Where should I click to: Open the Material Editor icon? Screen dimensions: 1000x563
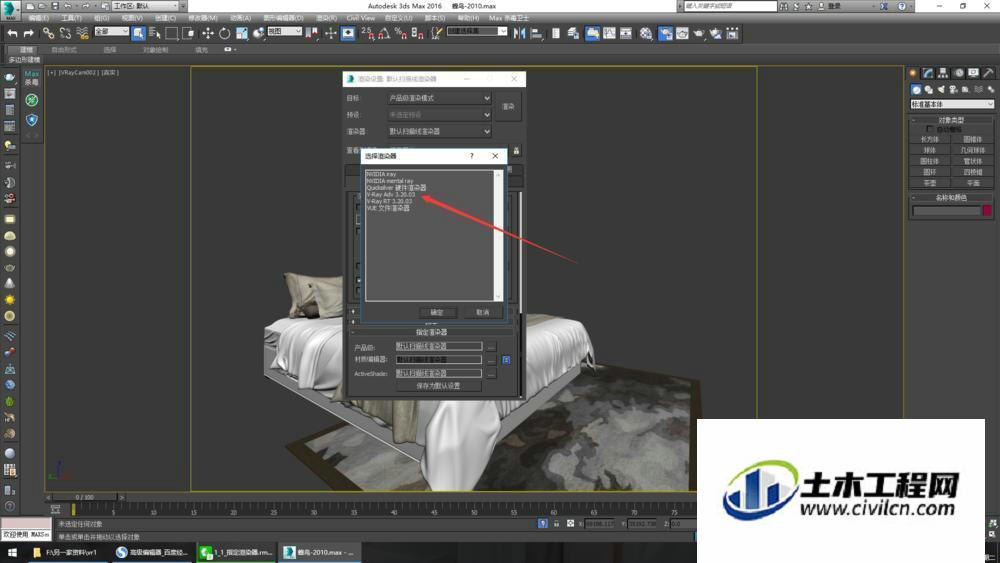[647, 33]
